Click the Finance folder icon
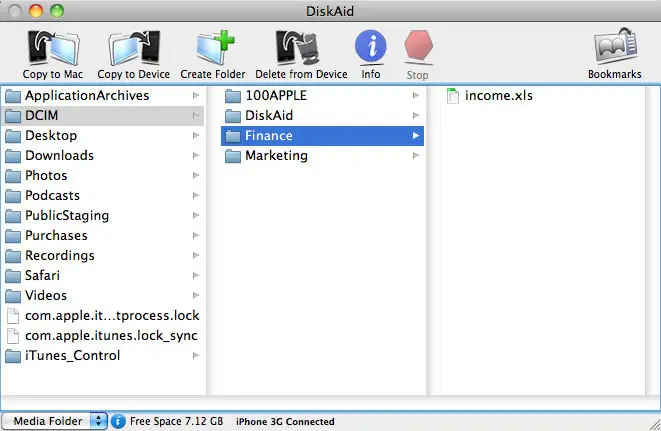Image resolution: width=661 pixels, height=431 pixels. coord(233,136)
